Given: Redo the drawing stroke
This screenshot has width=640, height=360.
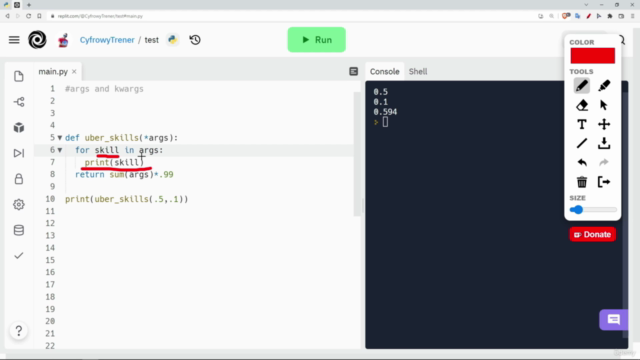Looking at the screenshot, I should (604, 162).
